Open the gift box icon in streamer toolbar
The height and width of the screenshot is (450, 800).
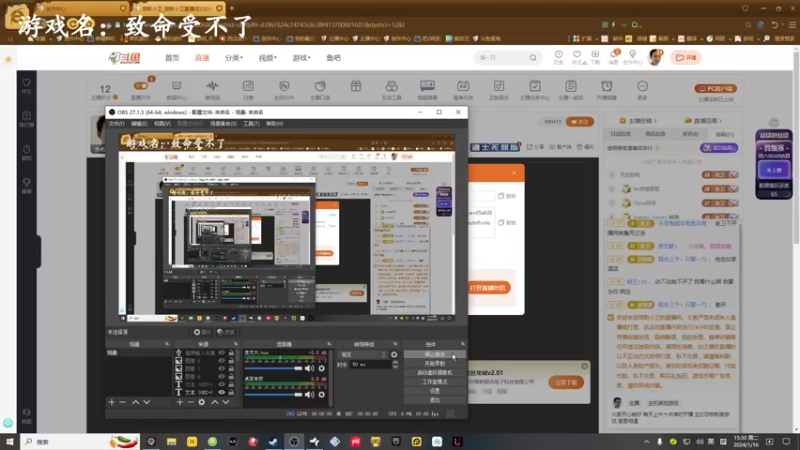356,87
